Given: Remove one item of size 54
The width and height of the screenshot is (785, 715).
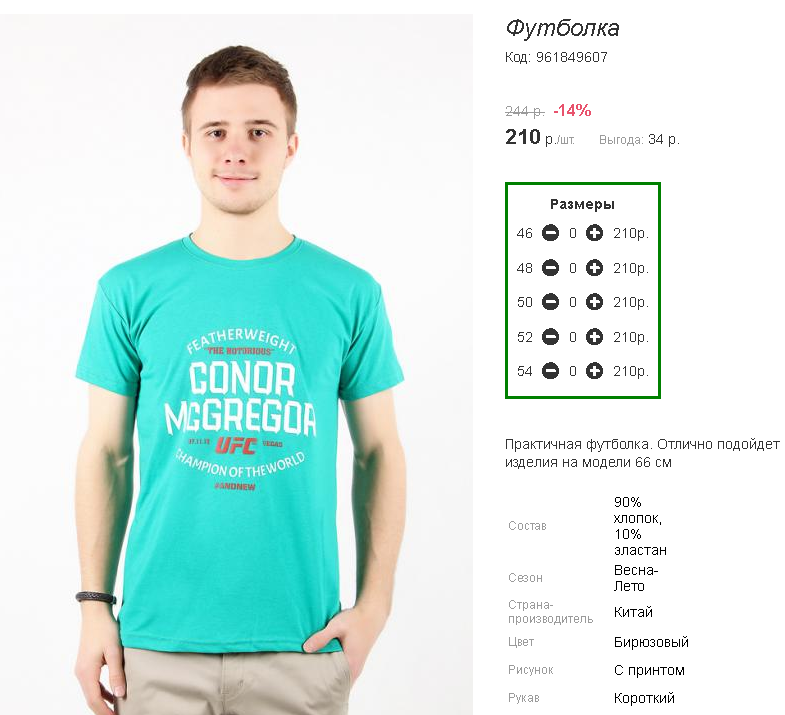Looking at the screenshot, I should point(550,371).
